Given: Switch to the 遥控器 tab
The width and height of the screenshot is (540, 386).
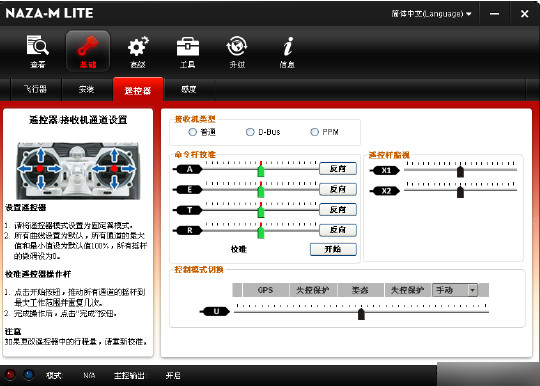Looking at the screenshot, I should pos(138,90).
